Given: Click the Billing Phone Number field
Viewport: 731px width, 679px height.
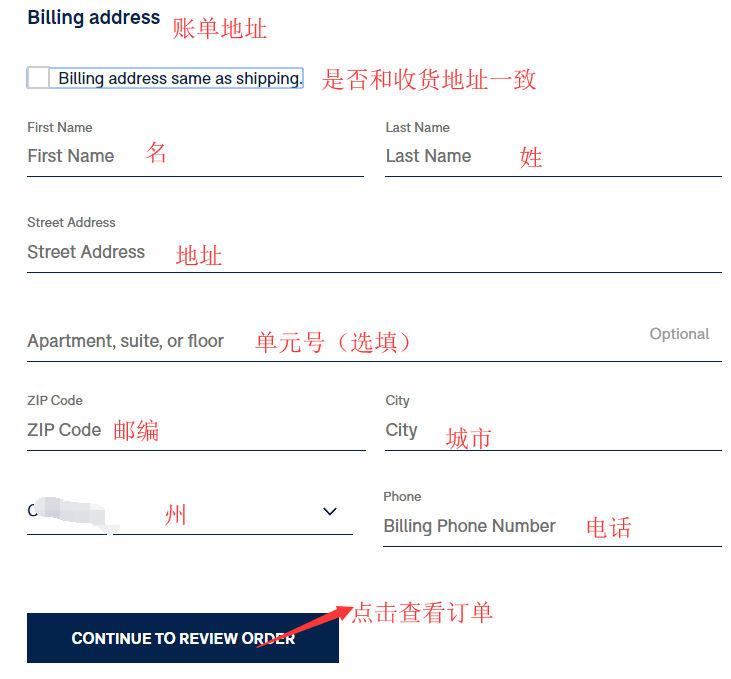Looking at the screenshot, I should click(552, 527).
